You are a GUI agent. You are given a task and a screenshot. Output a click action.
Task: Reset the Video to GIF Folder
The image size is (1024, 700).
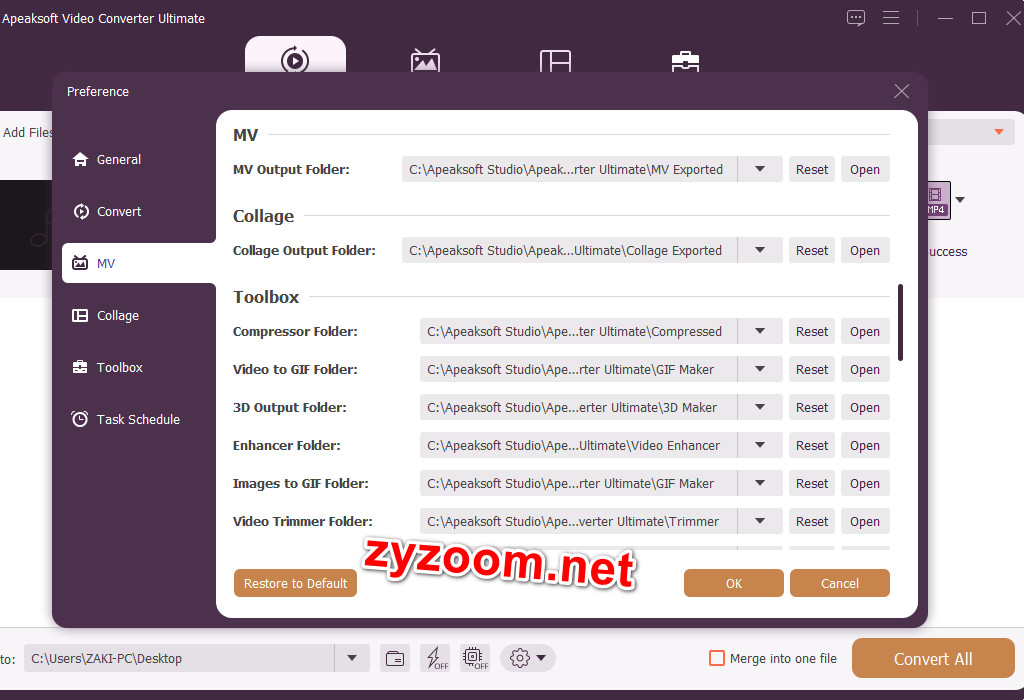[812, 369]
